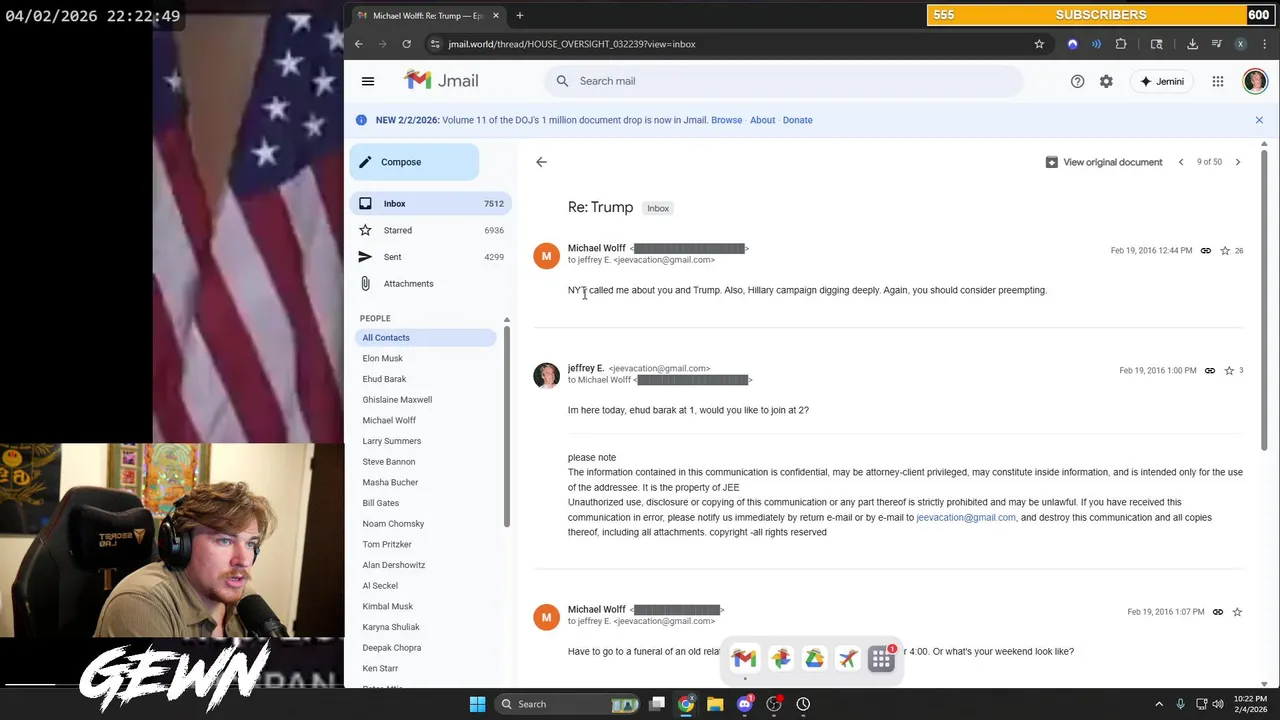Select the Michael Wolff: Re: Trump tab
1280x720 pixels.
[427, 16]
